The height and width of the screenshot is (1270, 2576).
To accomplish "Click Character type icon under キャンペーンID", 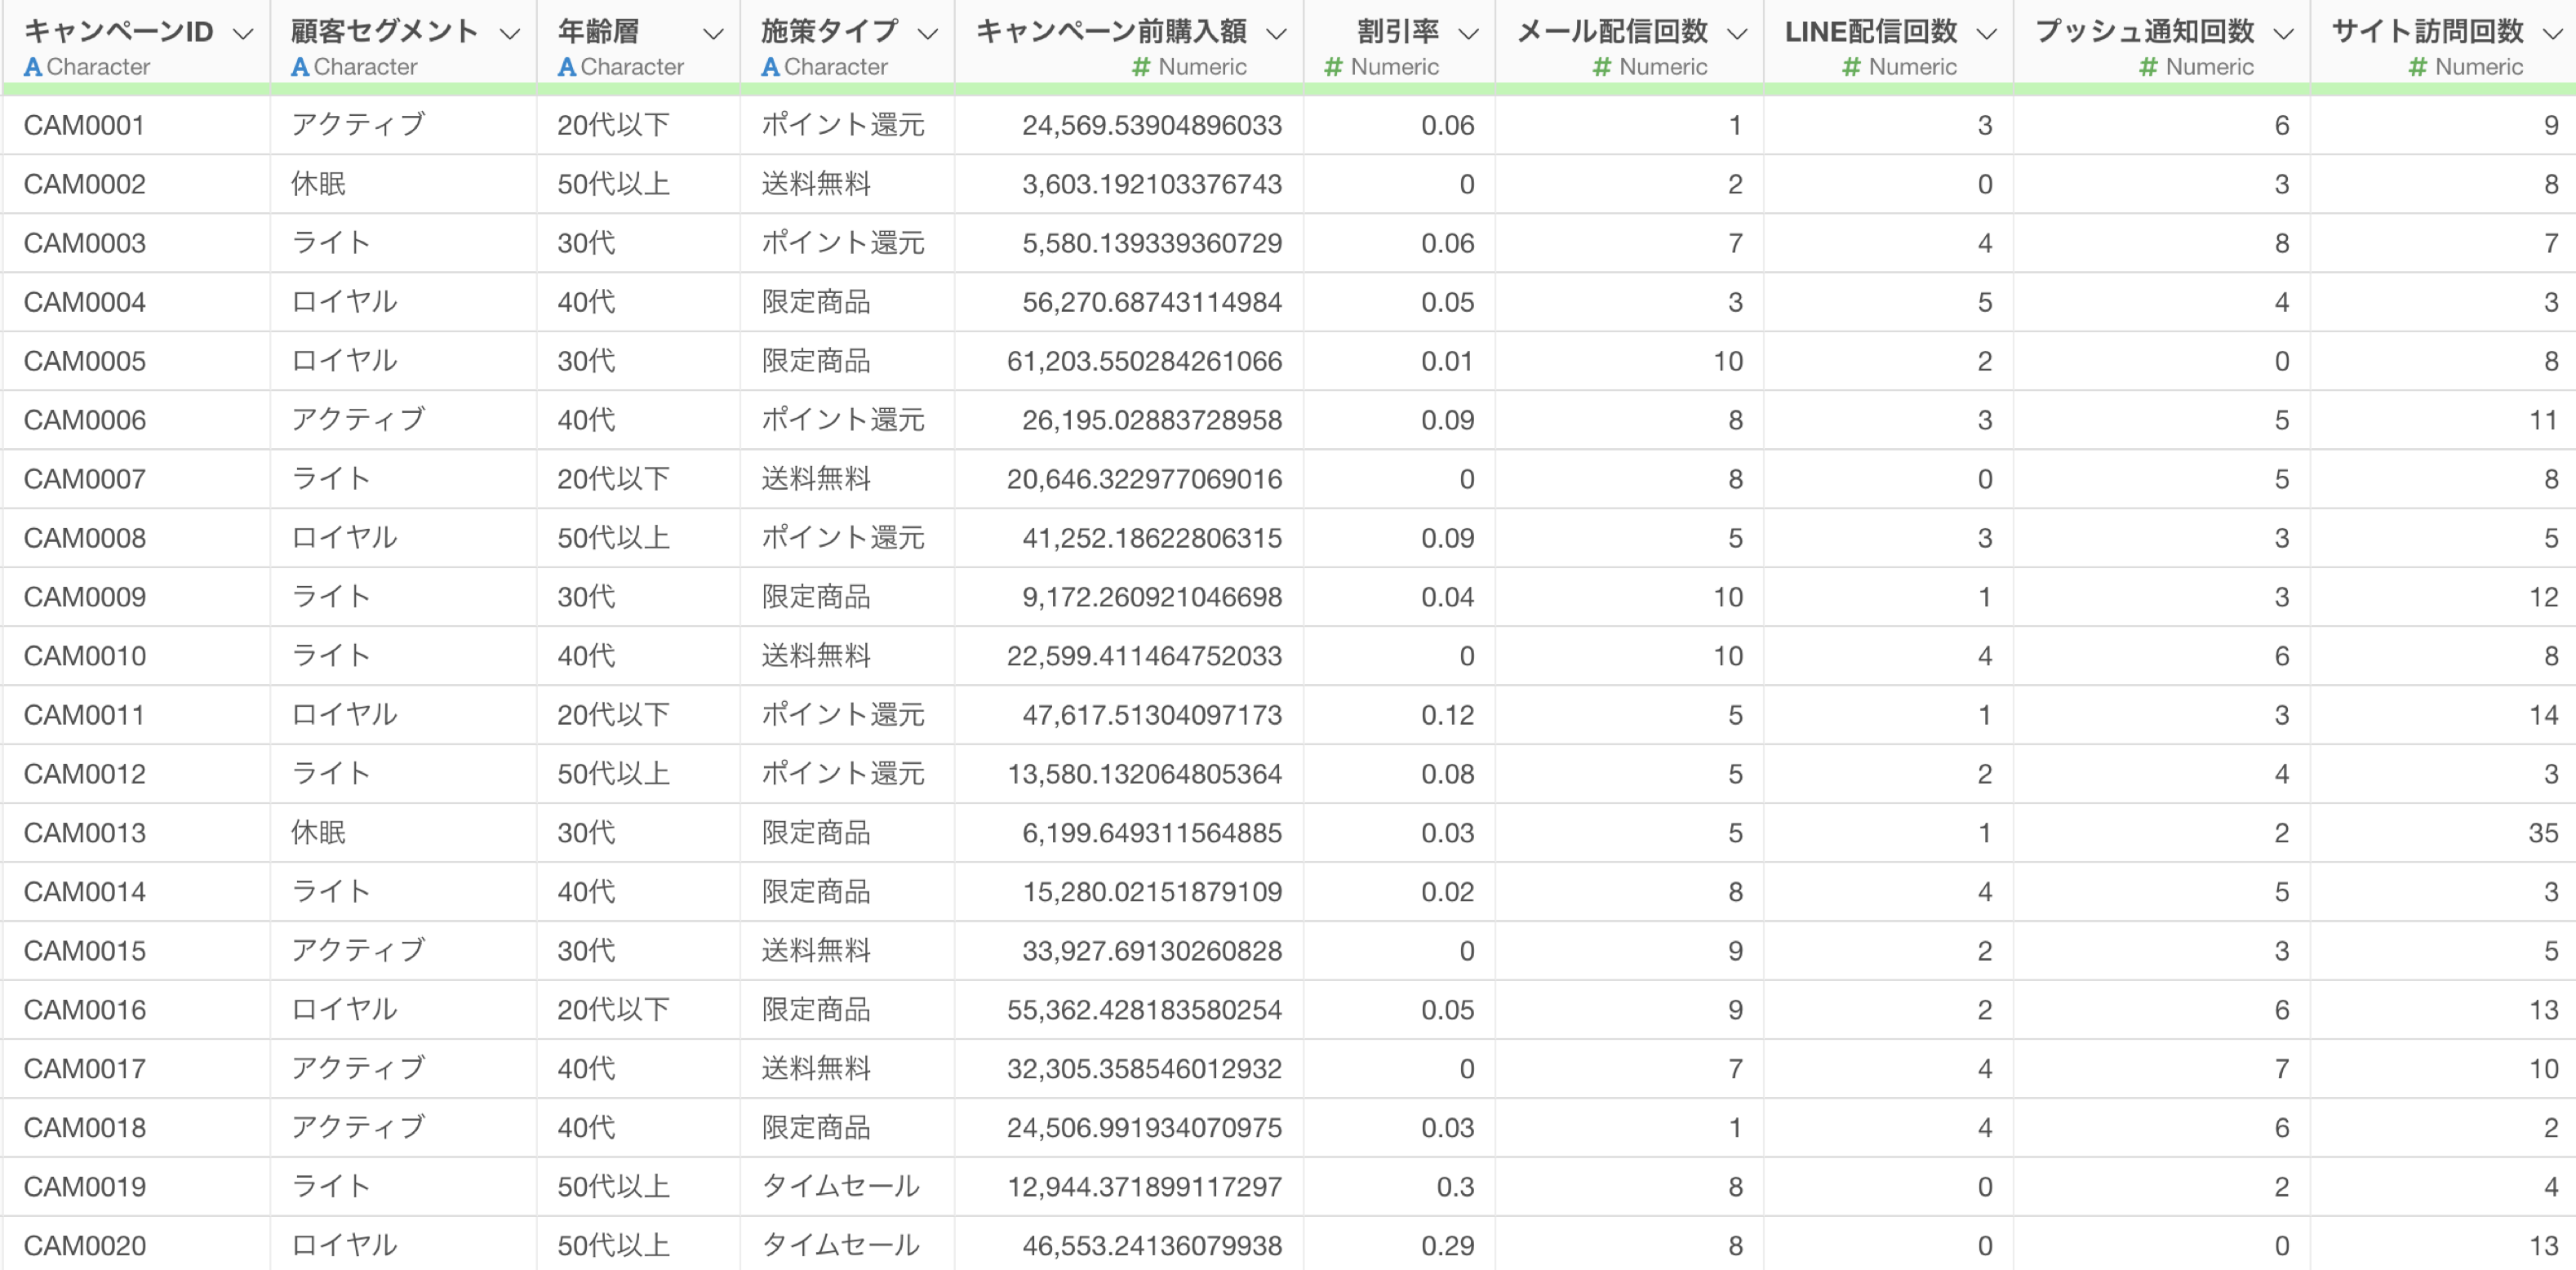I will (x=33, y=67).
